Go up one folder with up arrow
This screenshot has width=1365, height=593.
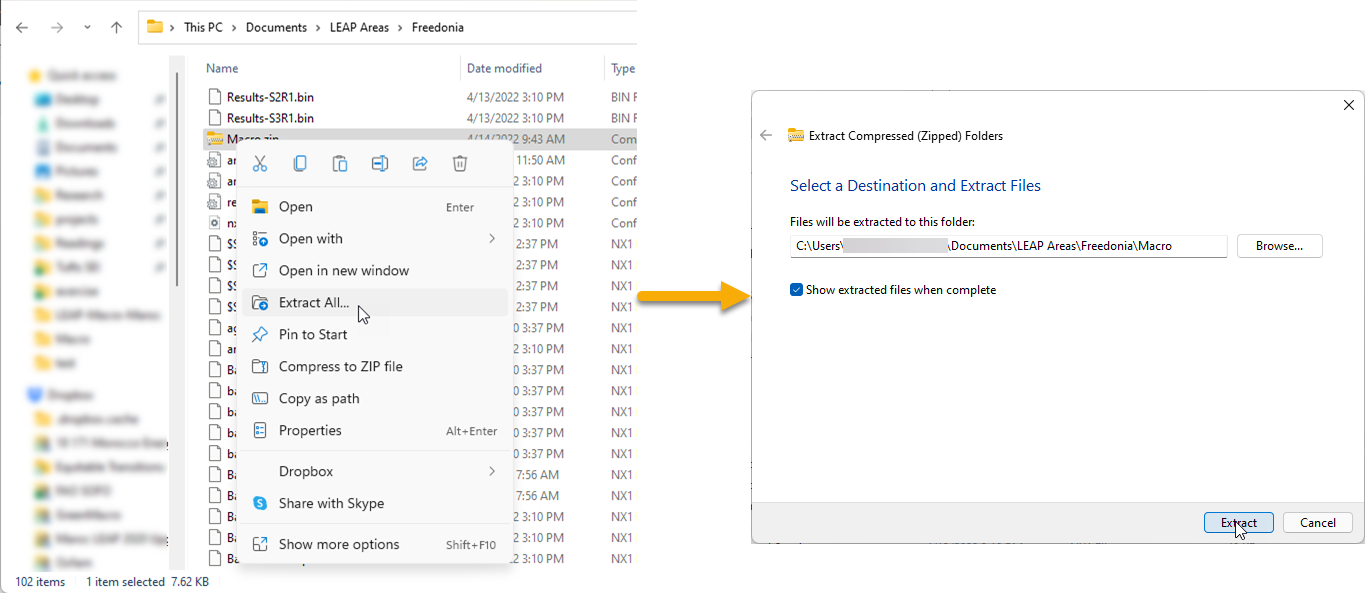pyautogui.click(x=116, y=28)
